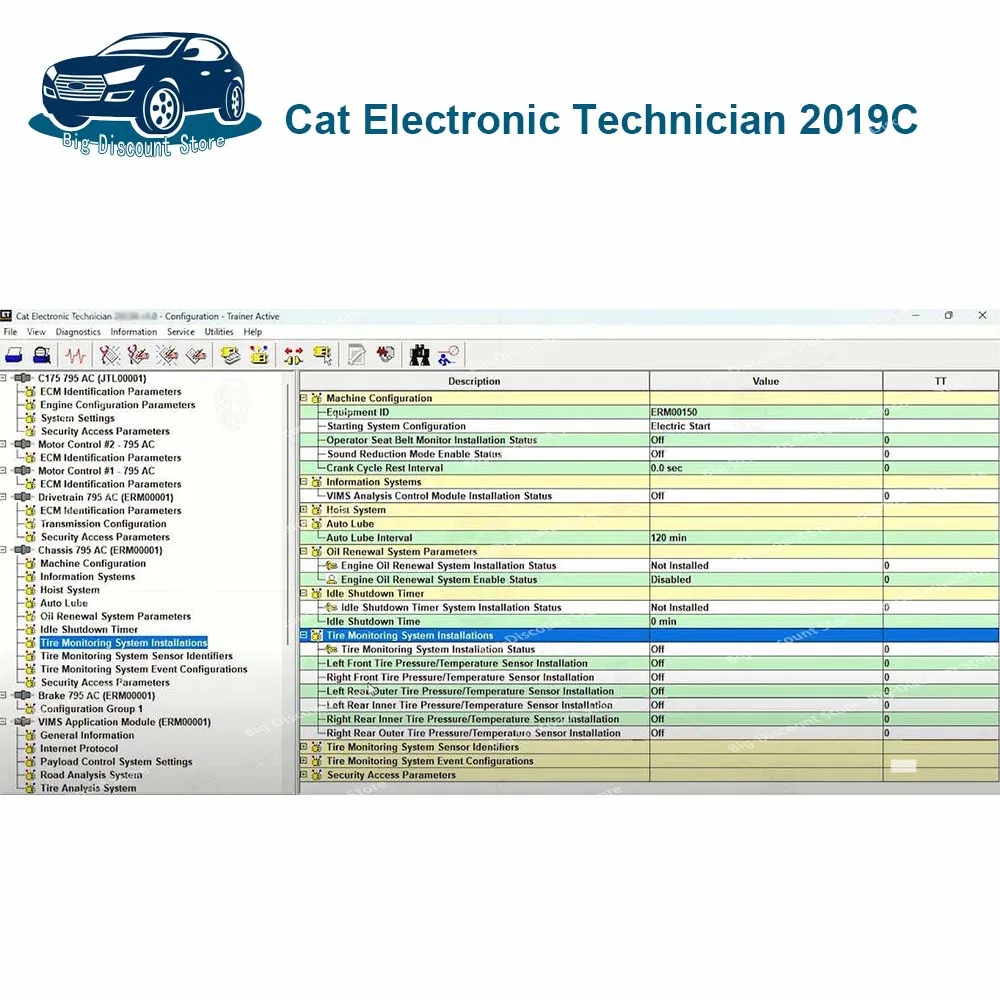
Task: Select Payload Control System Settings in the tree
Action: coord(116,762)
